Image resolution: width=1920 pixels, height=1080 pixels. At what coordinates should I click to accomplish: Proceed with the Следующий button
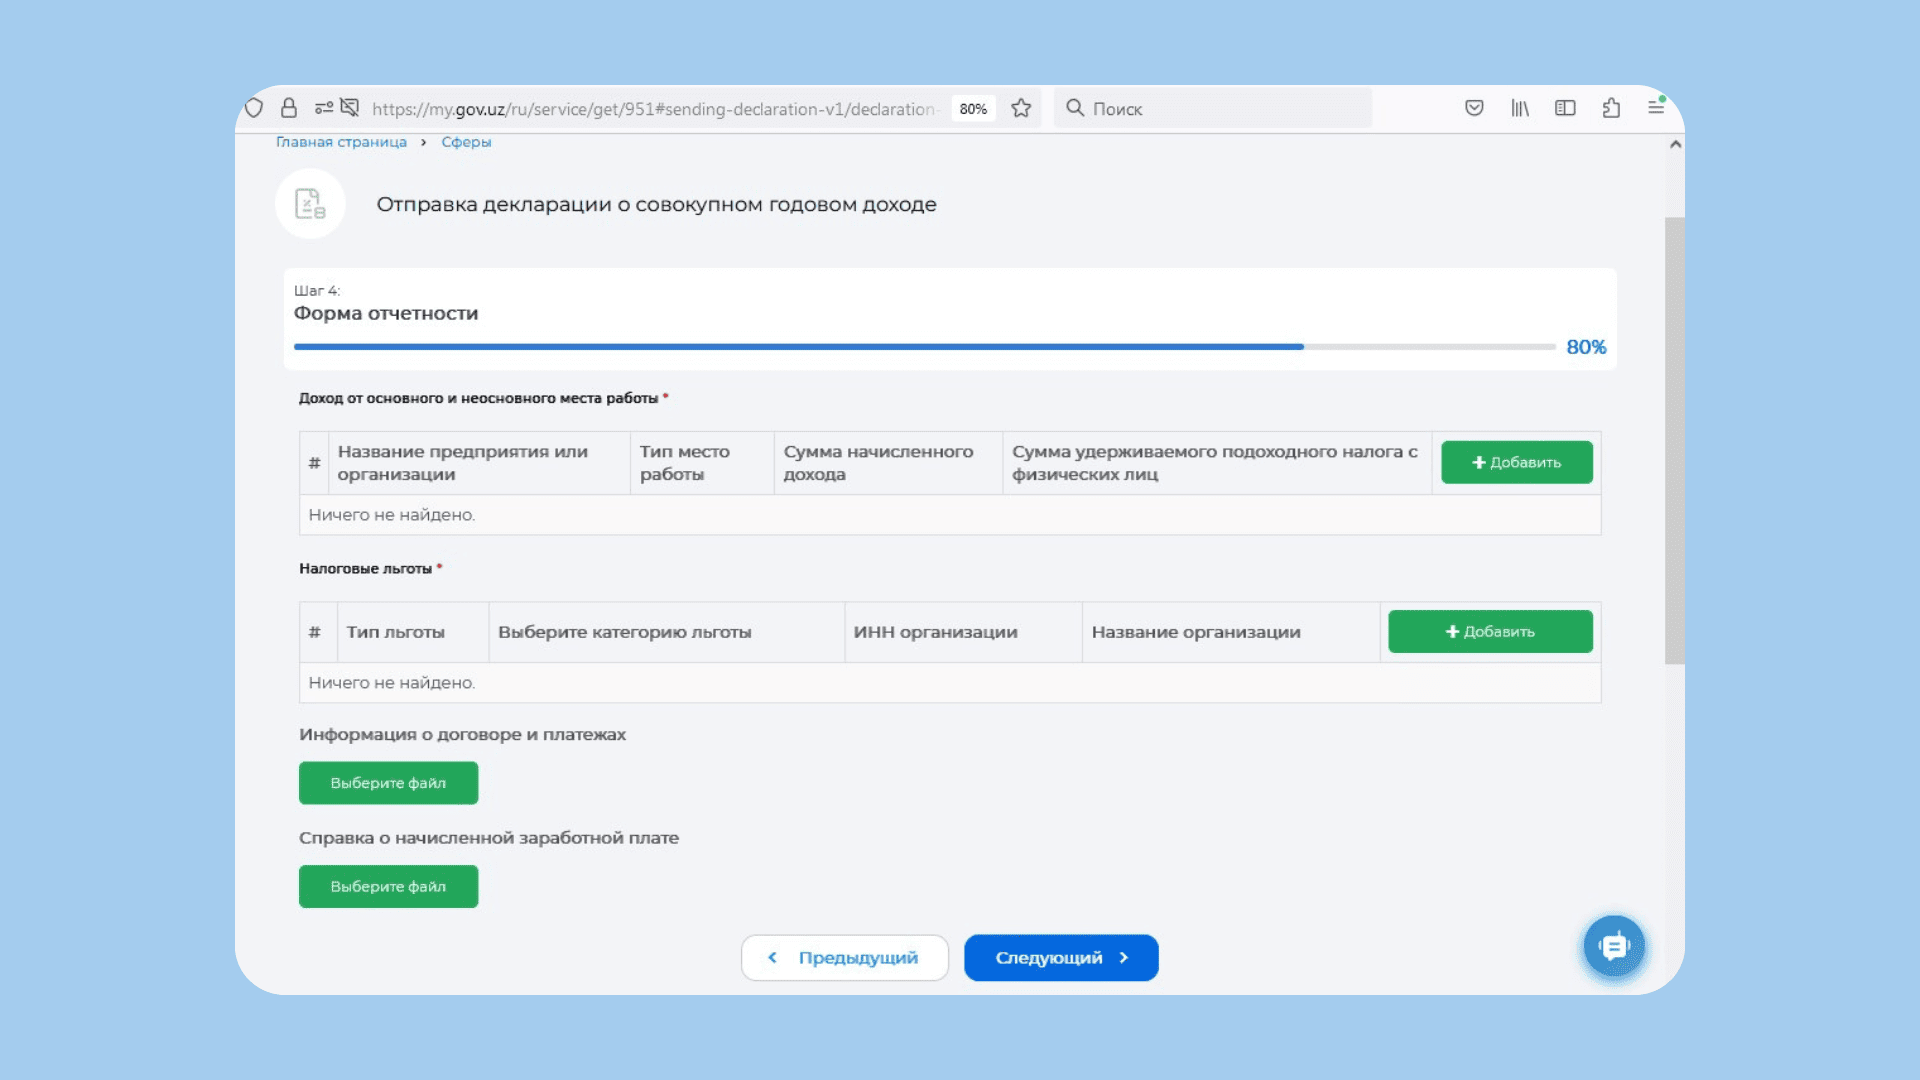click(1061, 958)
